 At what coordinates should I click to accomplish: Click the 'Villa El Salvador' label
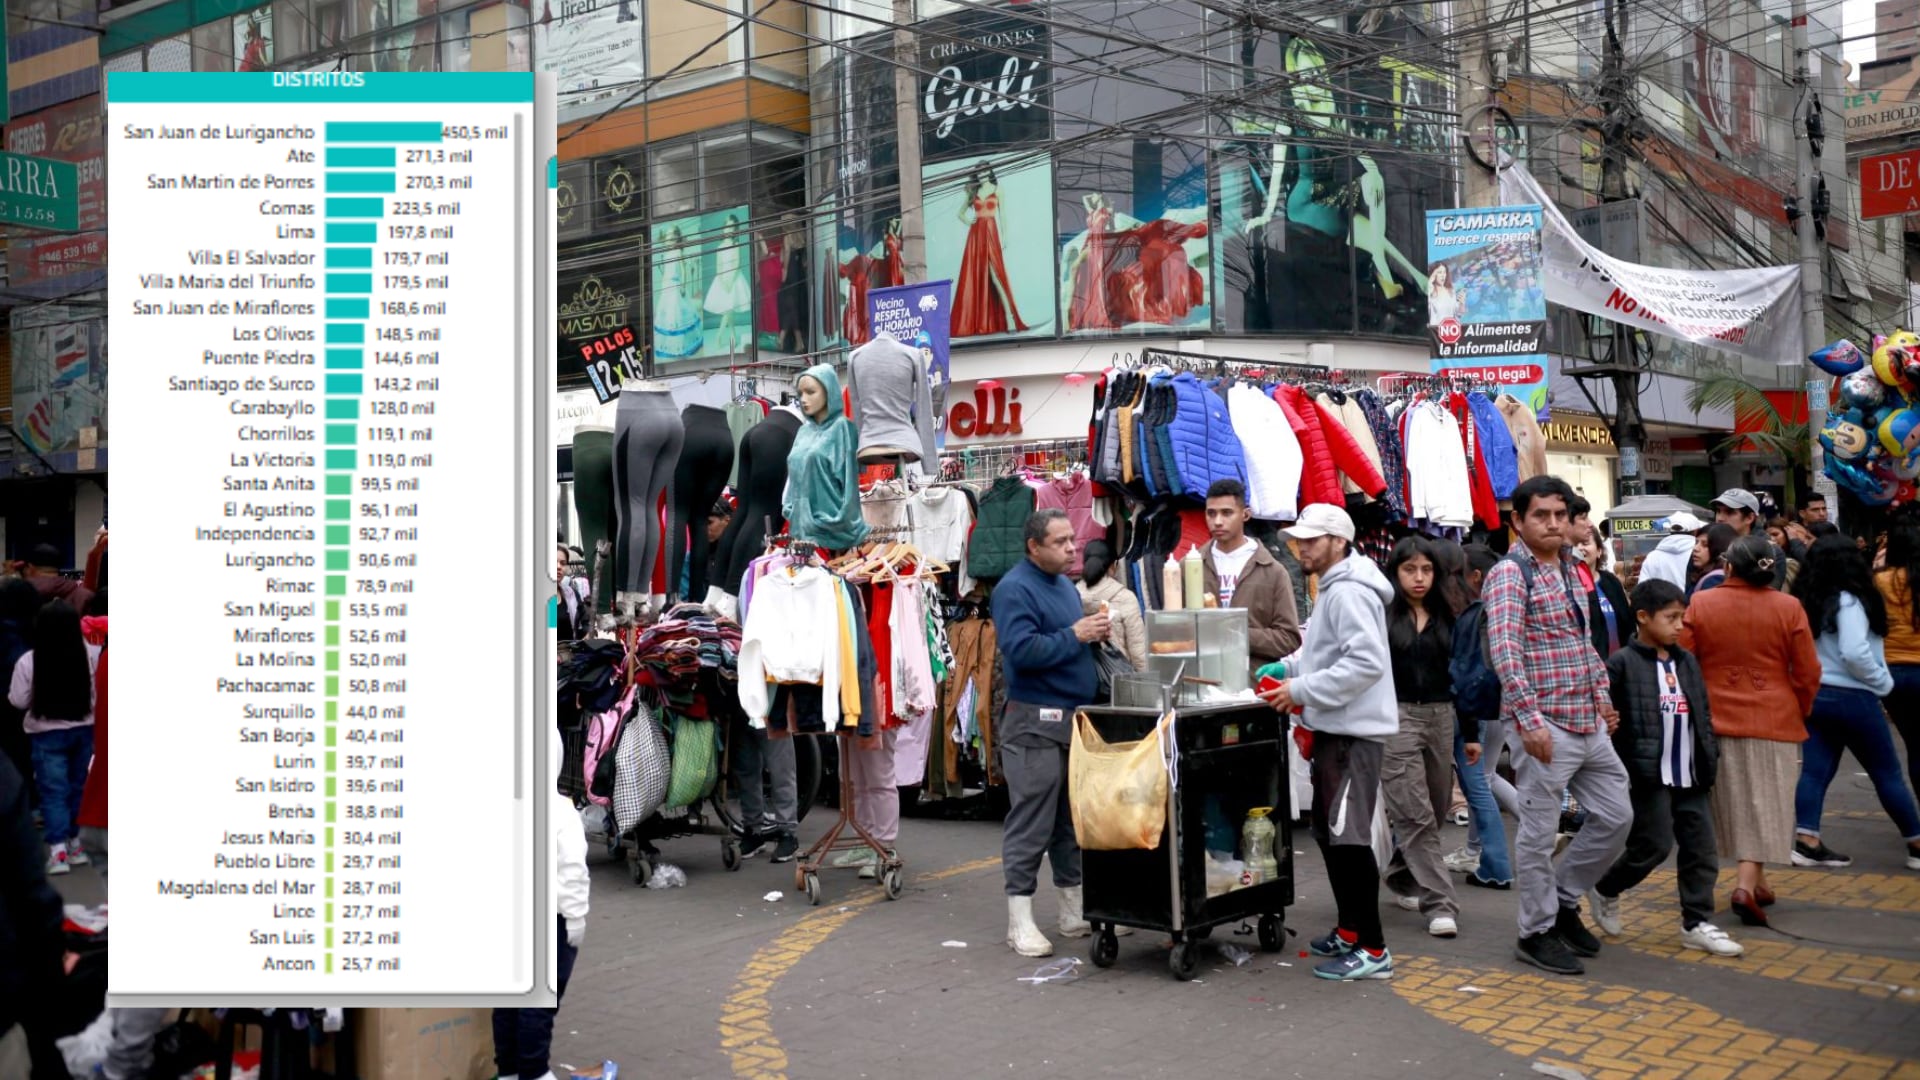tap(251, 258)
